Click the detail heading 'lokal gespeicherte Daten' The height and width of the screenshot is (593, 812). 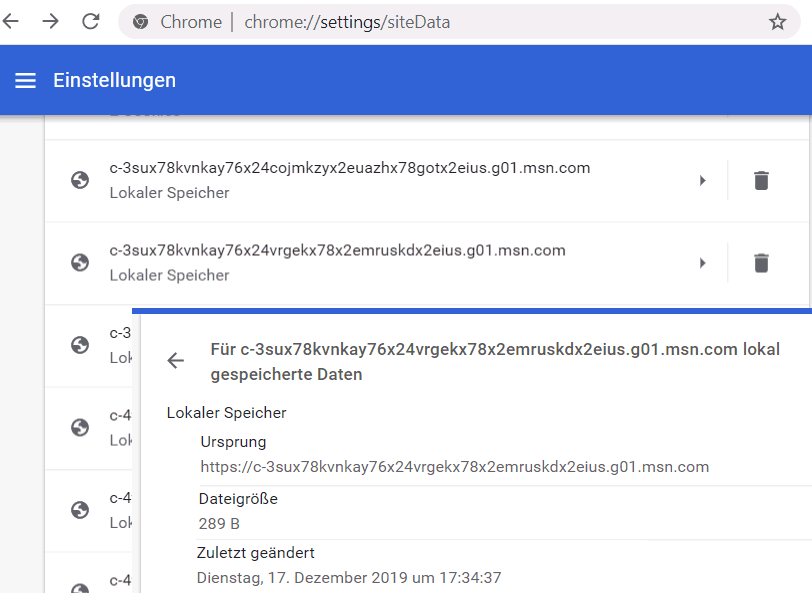(495, 361)
